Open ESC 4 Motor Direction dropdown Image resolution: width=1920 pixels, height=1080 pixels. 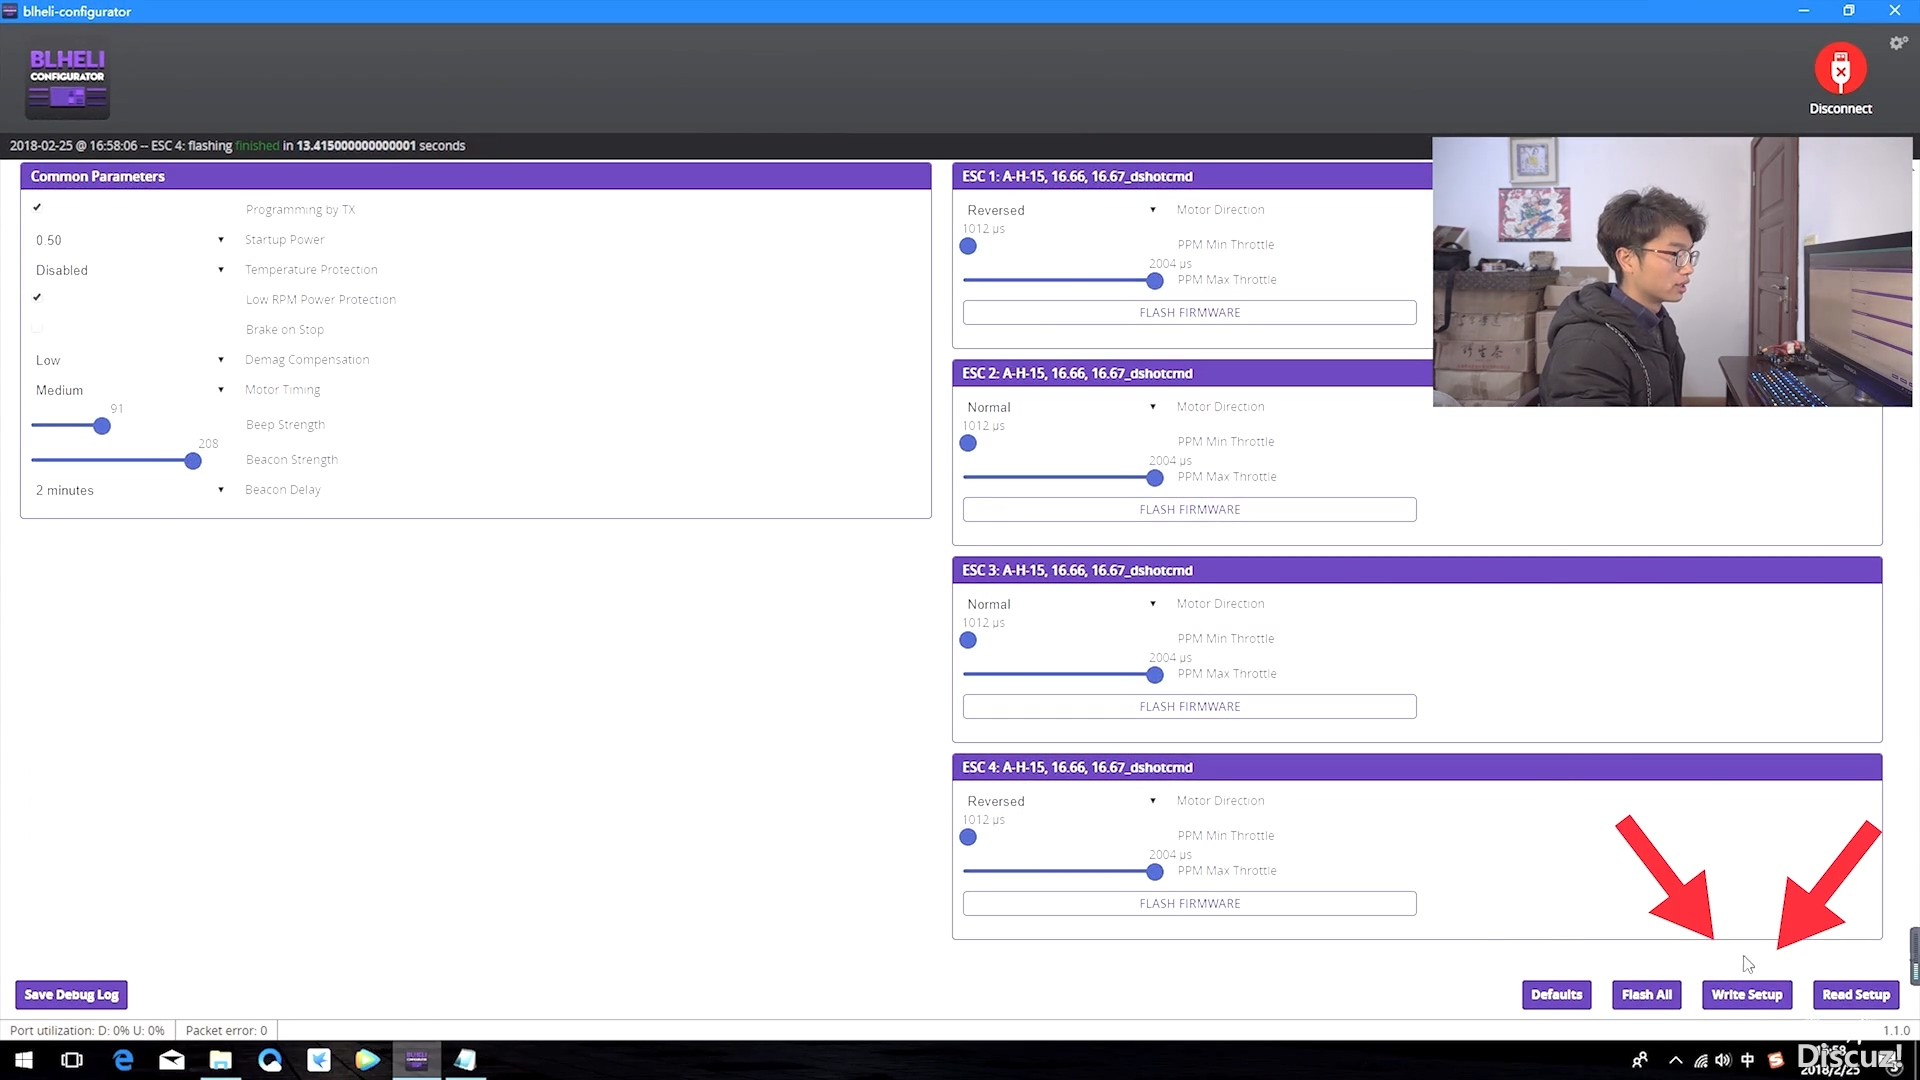pyautogui.click(x=1061, y=801)
